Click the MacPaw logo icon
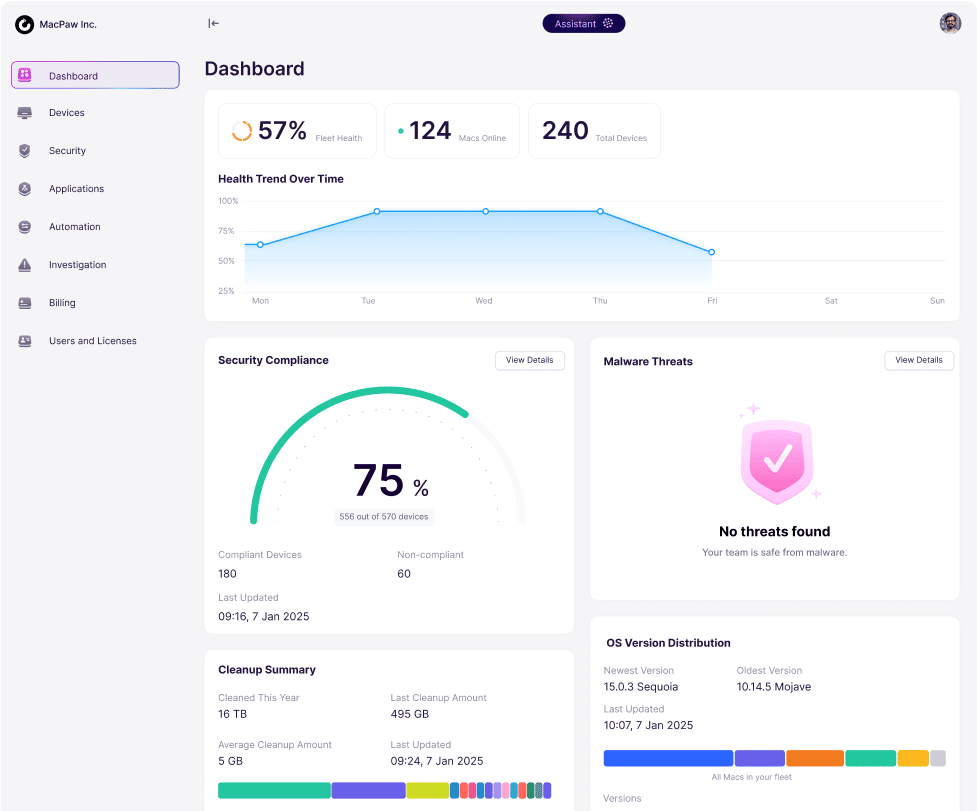This screenshot has width=977, height=811. (24, 24)
